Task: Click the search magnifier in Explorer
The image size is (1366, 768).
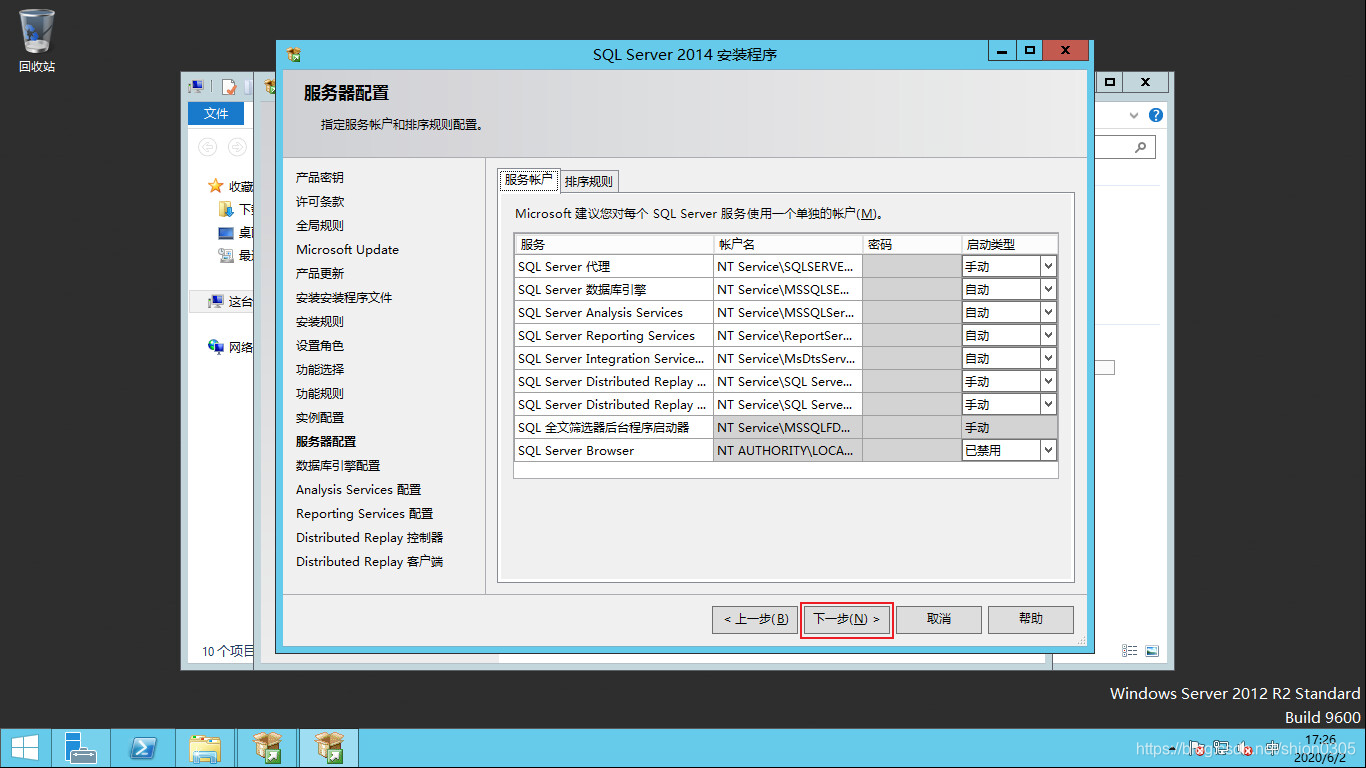Action: (x=1141, y=147)
